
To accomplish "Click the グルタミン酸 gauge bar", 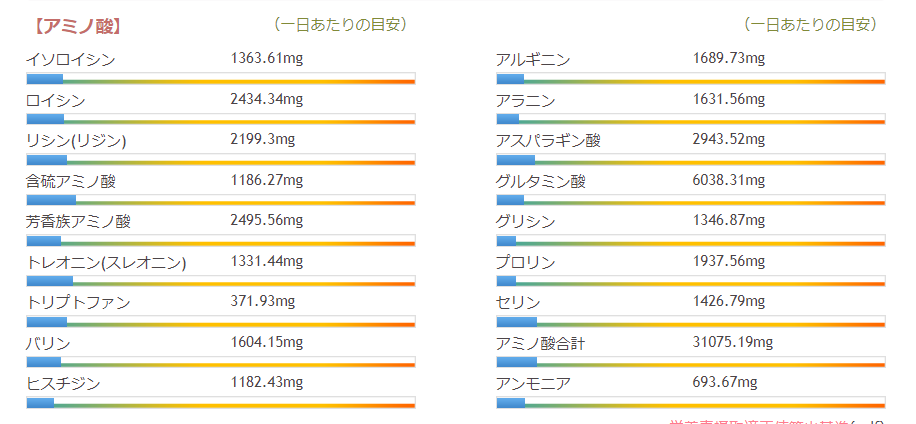I will pos(690,201).
